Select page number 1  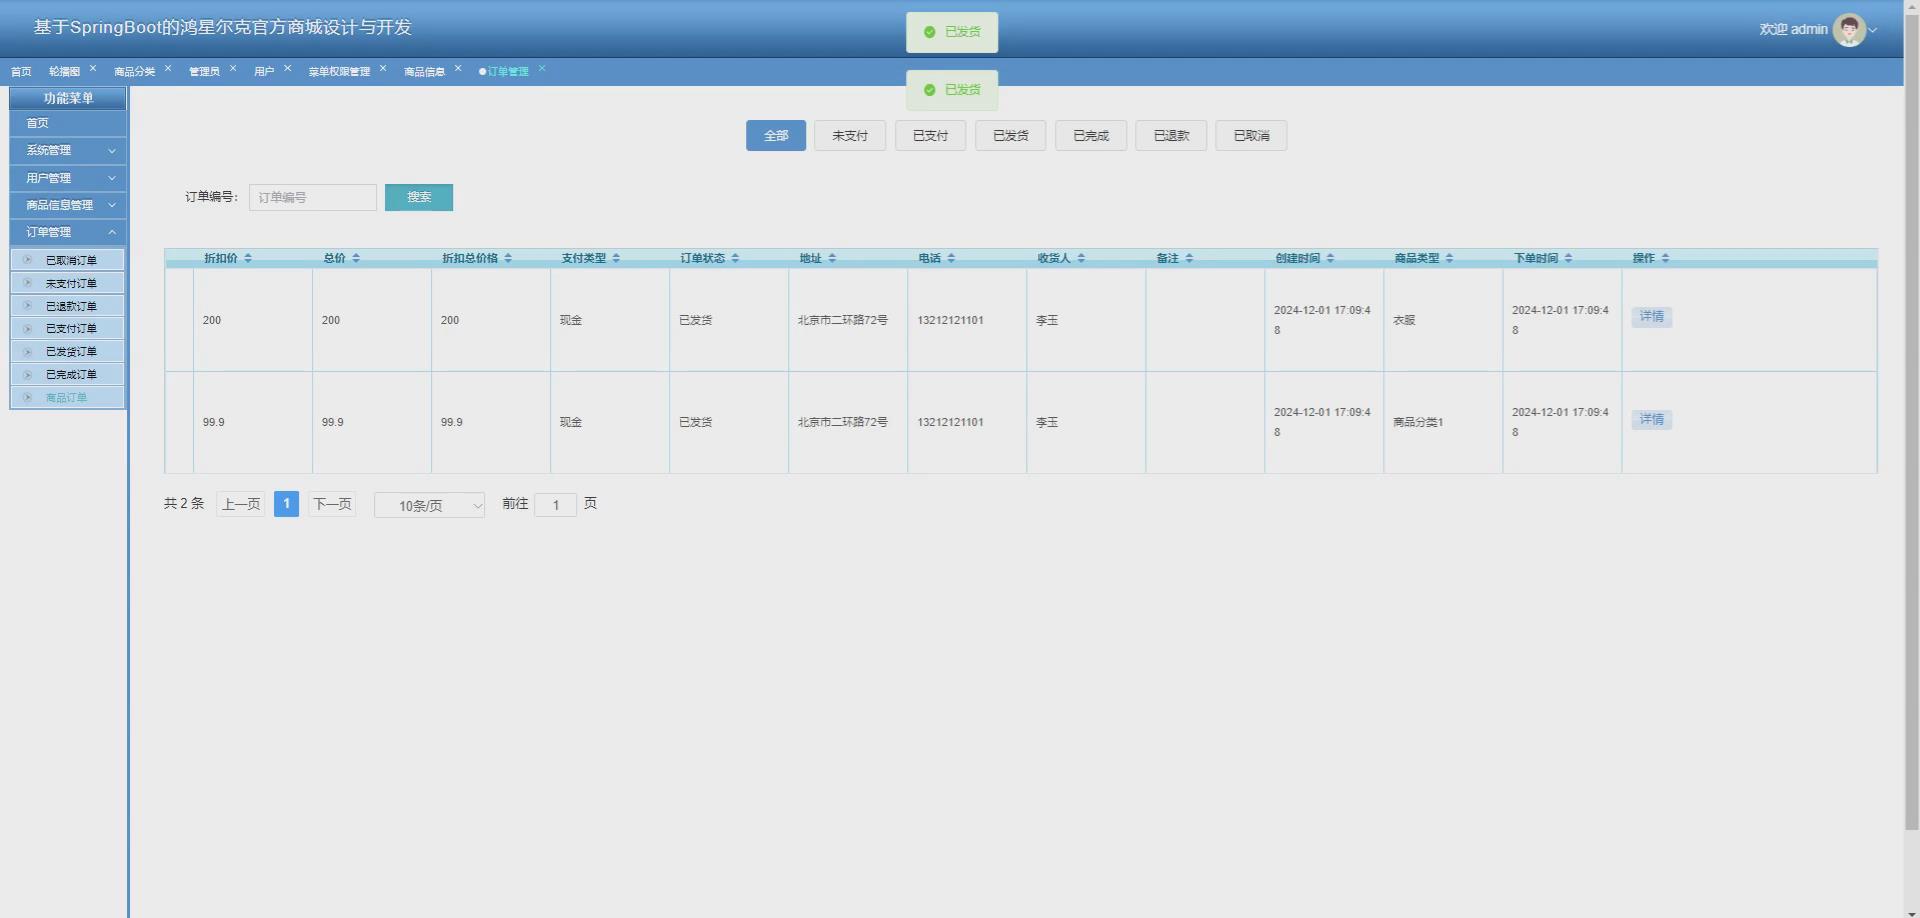click(x=286, y=504)
